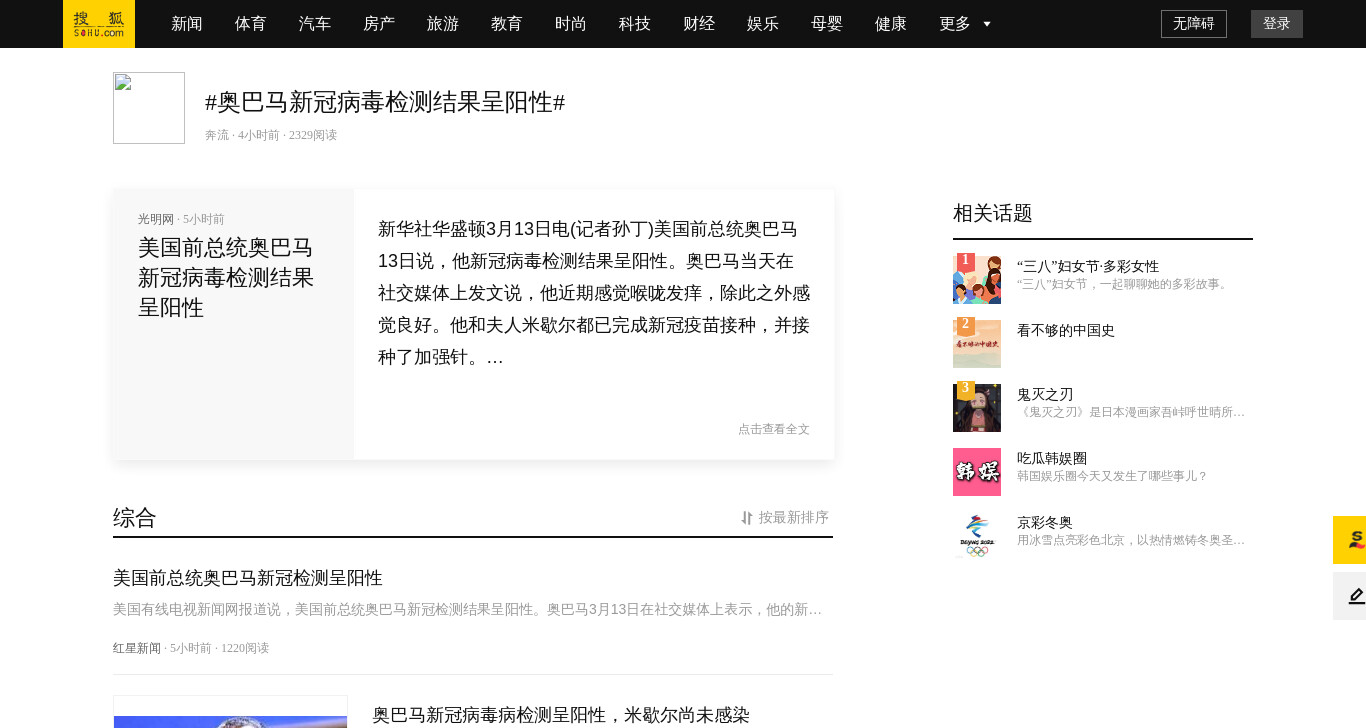The image size is (1366, 728).
Task: Go to the 房产 section
Action: pyautogui.click(x=379, y=24)
